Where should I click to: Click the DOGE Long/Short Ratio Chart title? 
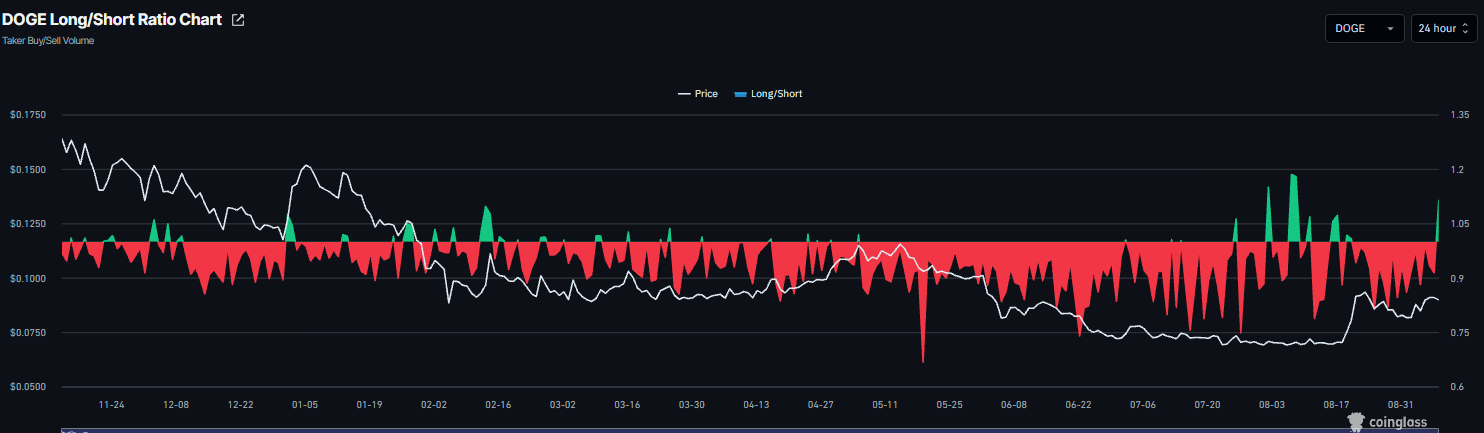[x=112, y=20]
